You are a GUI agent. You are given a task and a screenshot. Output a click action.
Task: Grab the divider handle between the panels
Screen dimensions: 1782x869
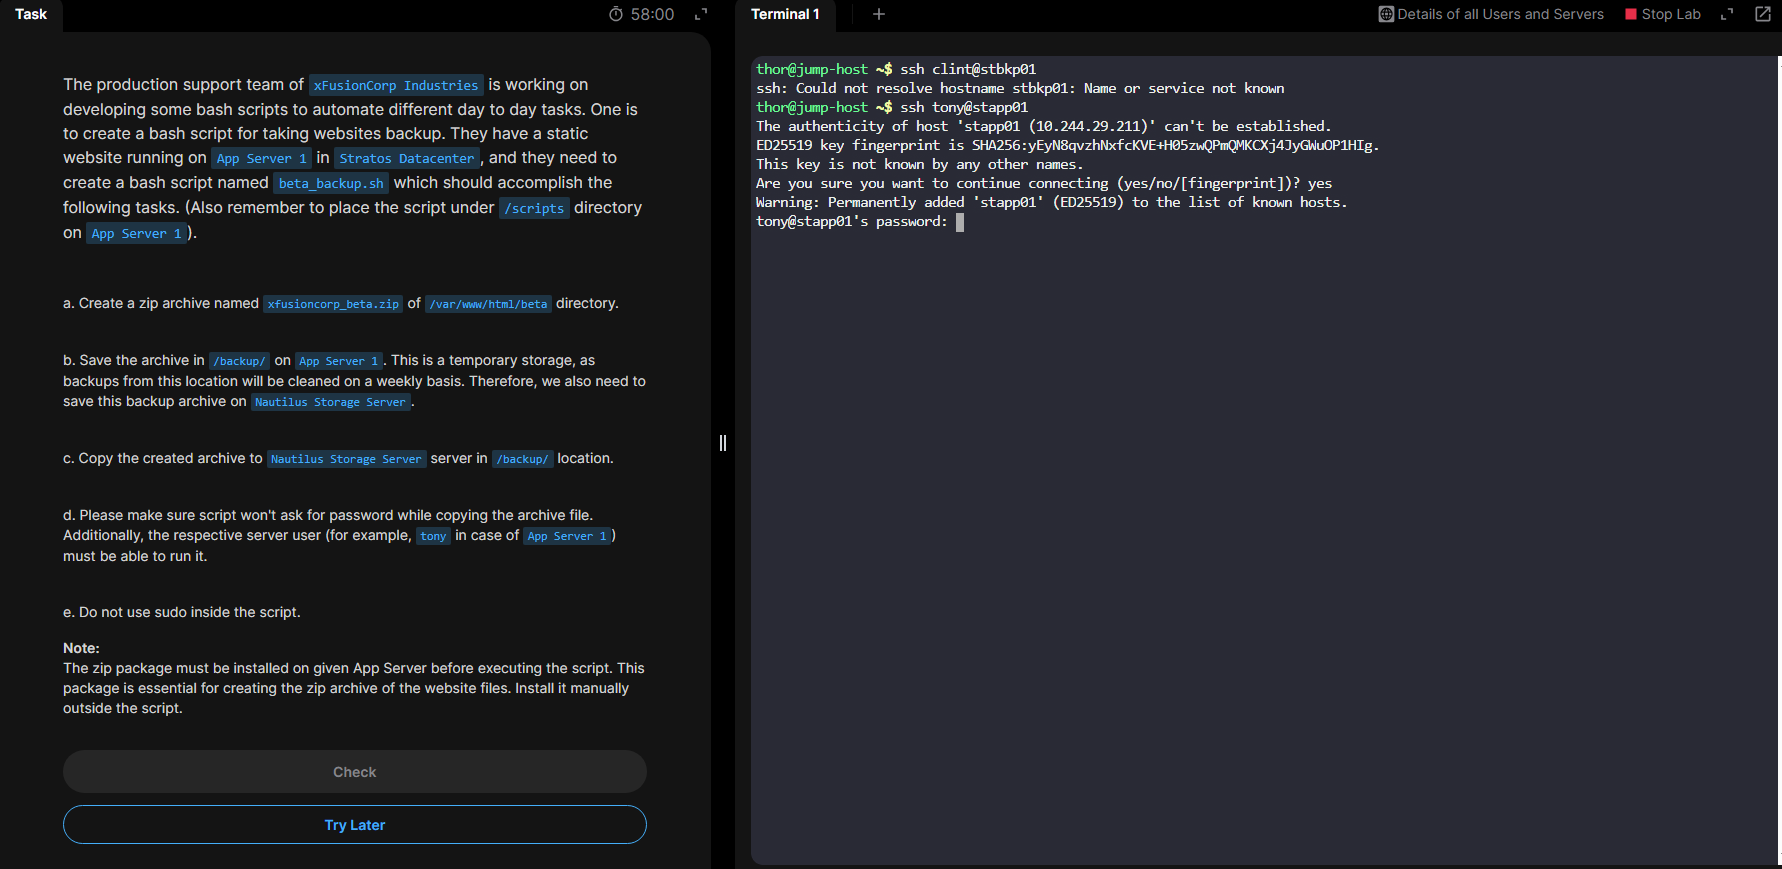[723, 443]
